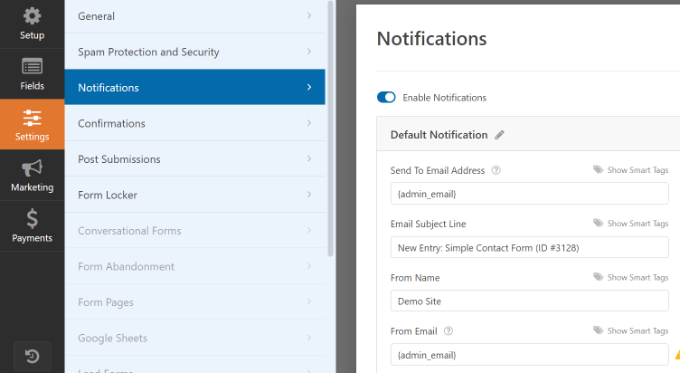Click the settings list scrollbar
The height and width of the screenshot is (373, 680).
pyautogui.click(x=330, y=128)
